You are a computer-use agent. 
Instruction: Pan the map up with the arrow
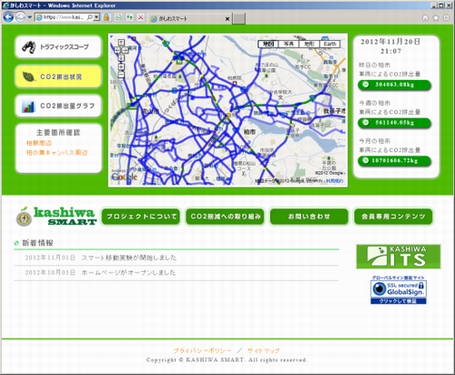click(x=121, y=42)
